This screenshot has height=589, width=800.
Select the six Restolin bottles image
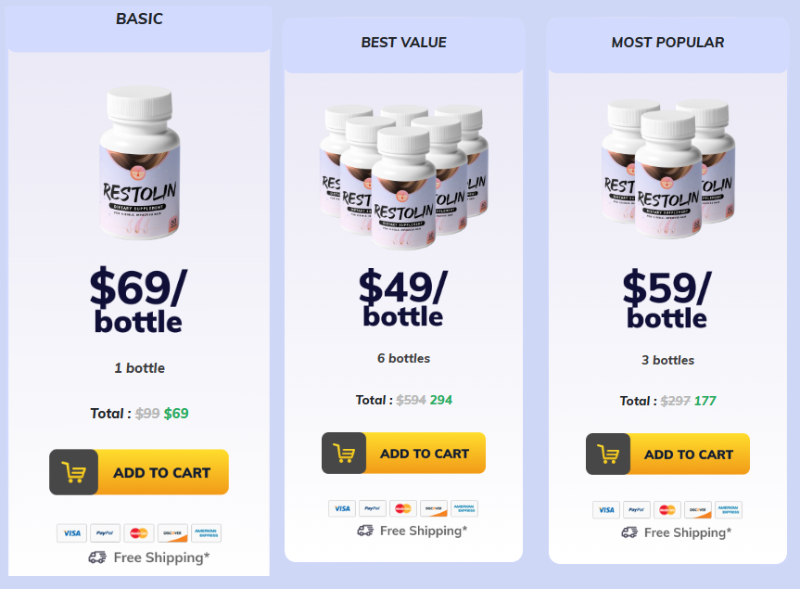coord(404,177)
